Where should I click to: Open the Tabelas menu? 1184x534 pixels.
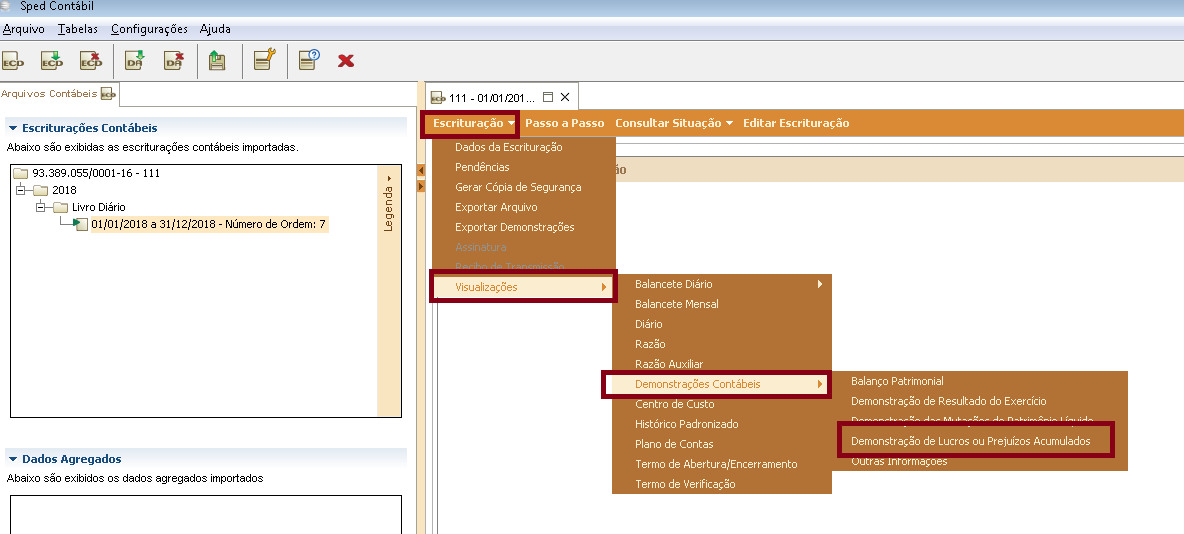tap(78, 29)
